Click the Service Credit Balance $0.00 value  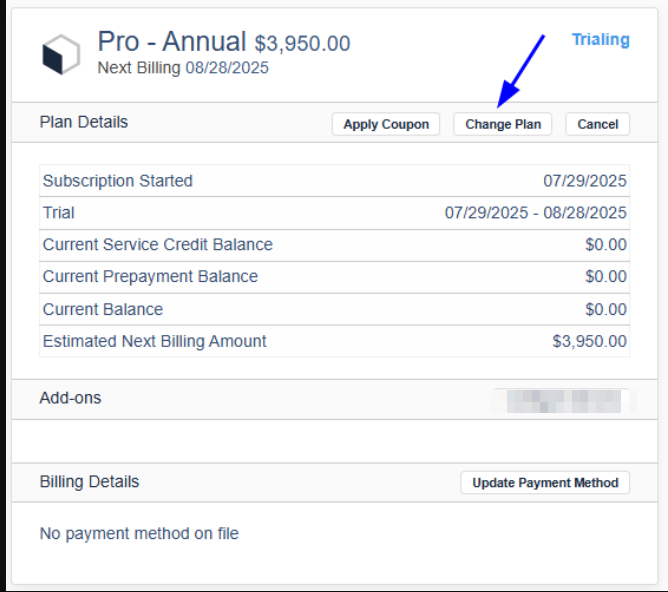(606, 244)
